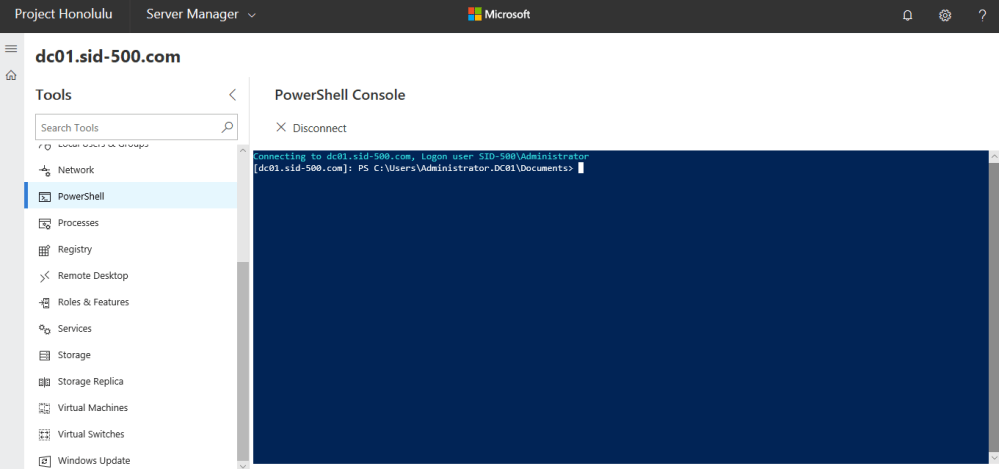Expand the Server Manager dropdown
Image resolution: width=999 pixels, height=469 pixels.
coord(200,15)
